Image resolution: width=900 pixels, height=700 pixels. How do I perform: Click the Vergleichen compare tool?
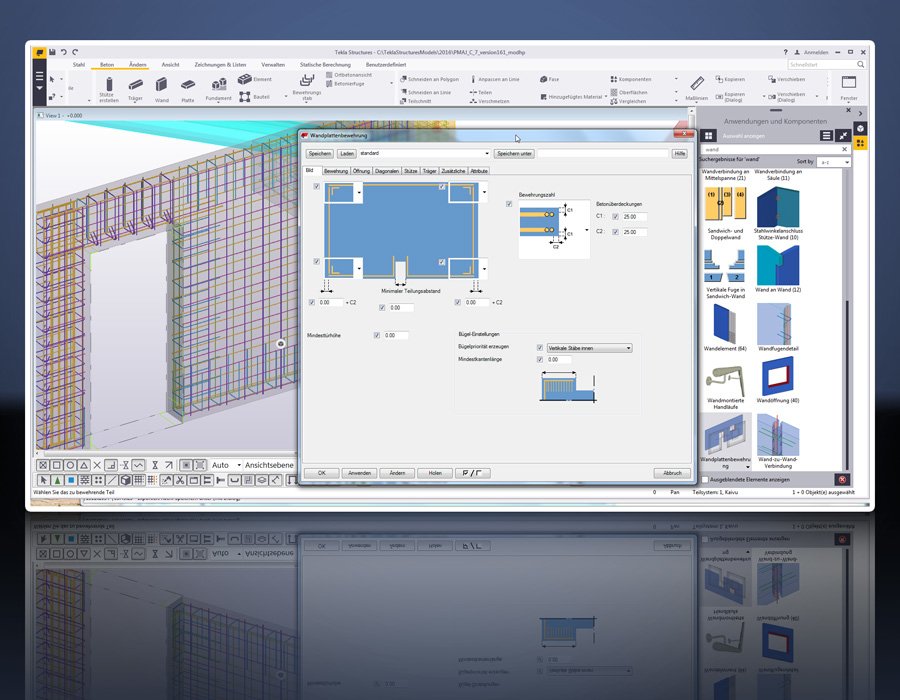[x=629, y=102]
